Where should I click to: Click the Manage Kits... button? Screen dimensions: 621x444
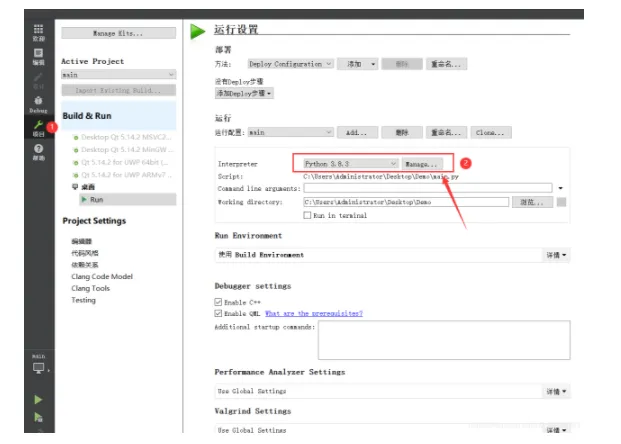click(118, 33)
